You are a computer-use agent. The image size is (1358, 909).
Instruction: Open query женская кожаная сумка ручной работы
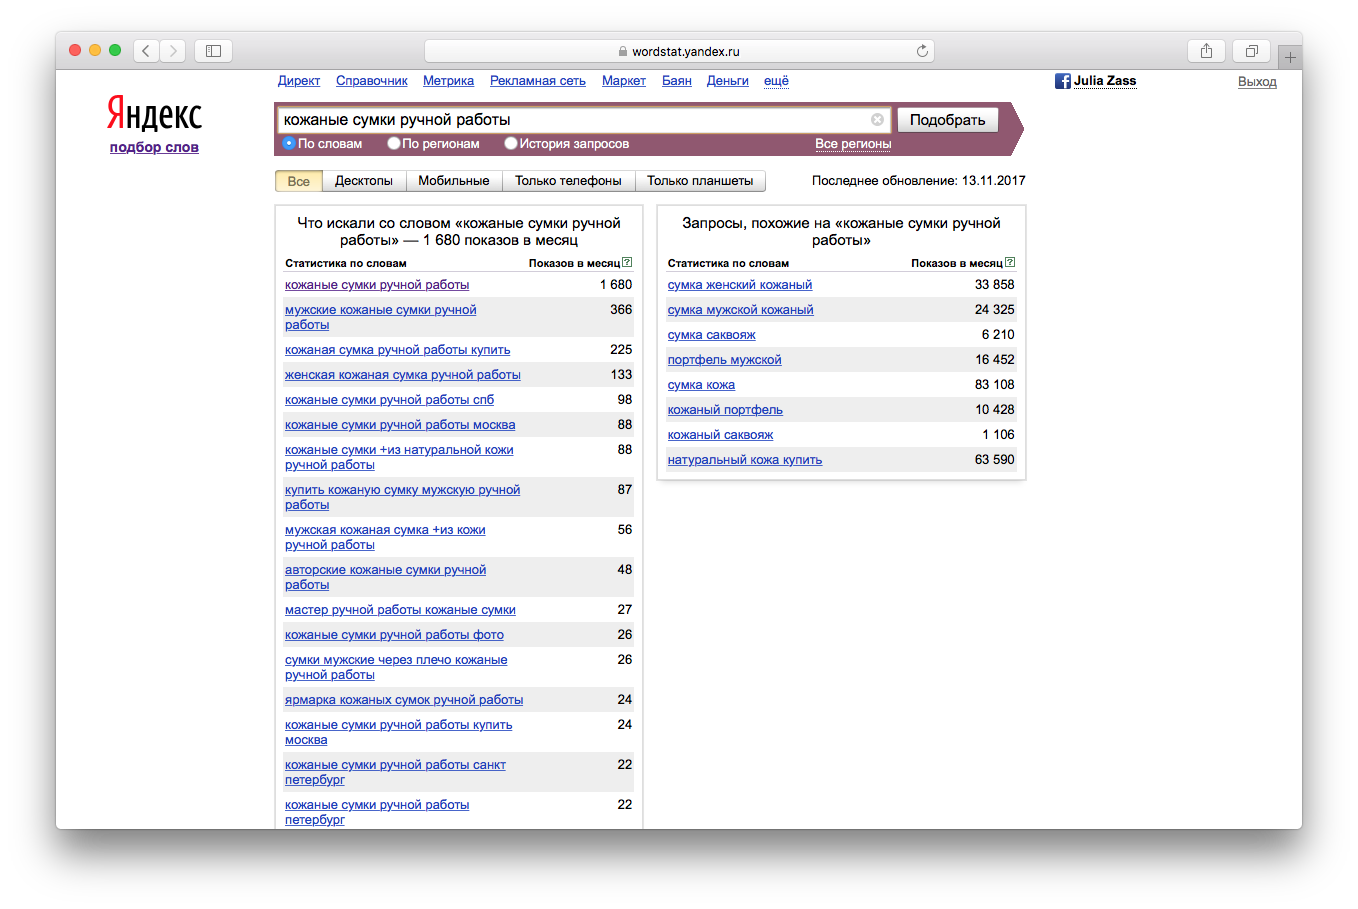pyautogui.click(x=403, y=375)
